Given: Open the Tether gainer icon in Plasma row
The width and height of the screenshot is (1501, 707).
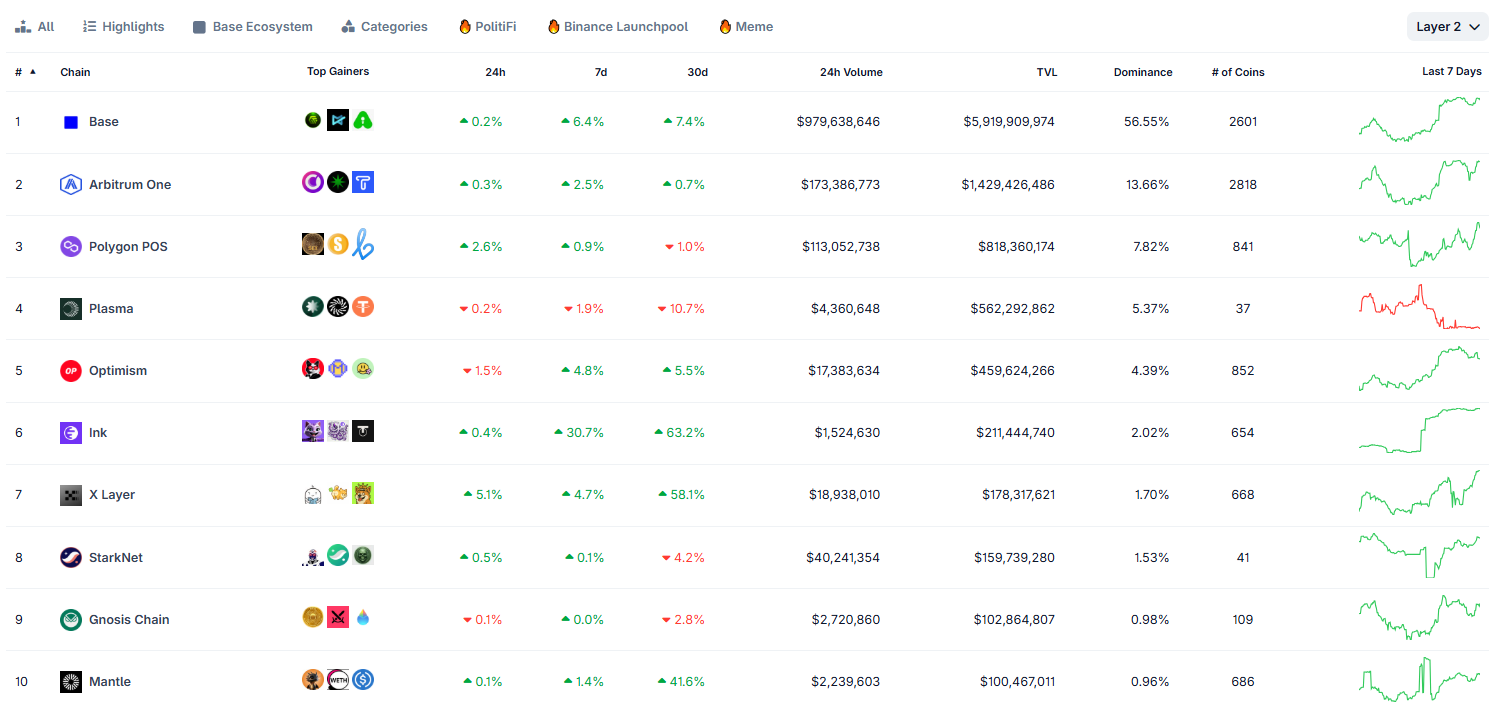Looking at the screenshot, I should [363, 306].
